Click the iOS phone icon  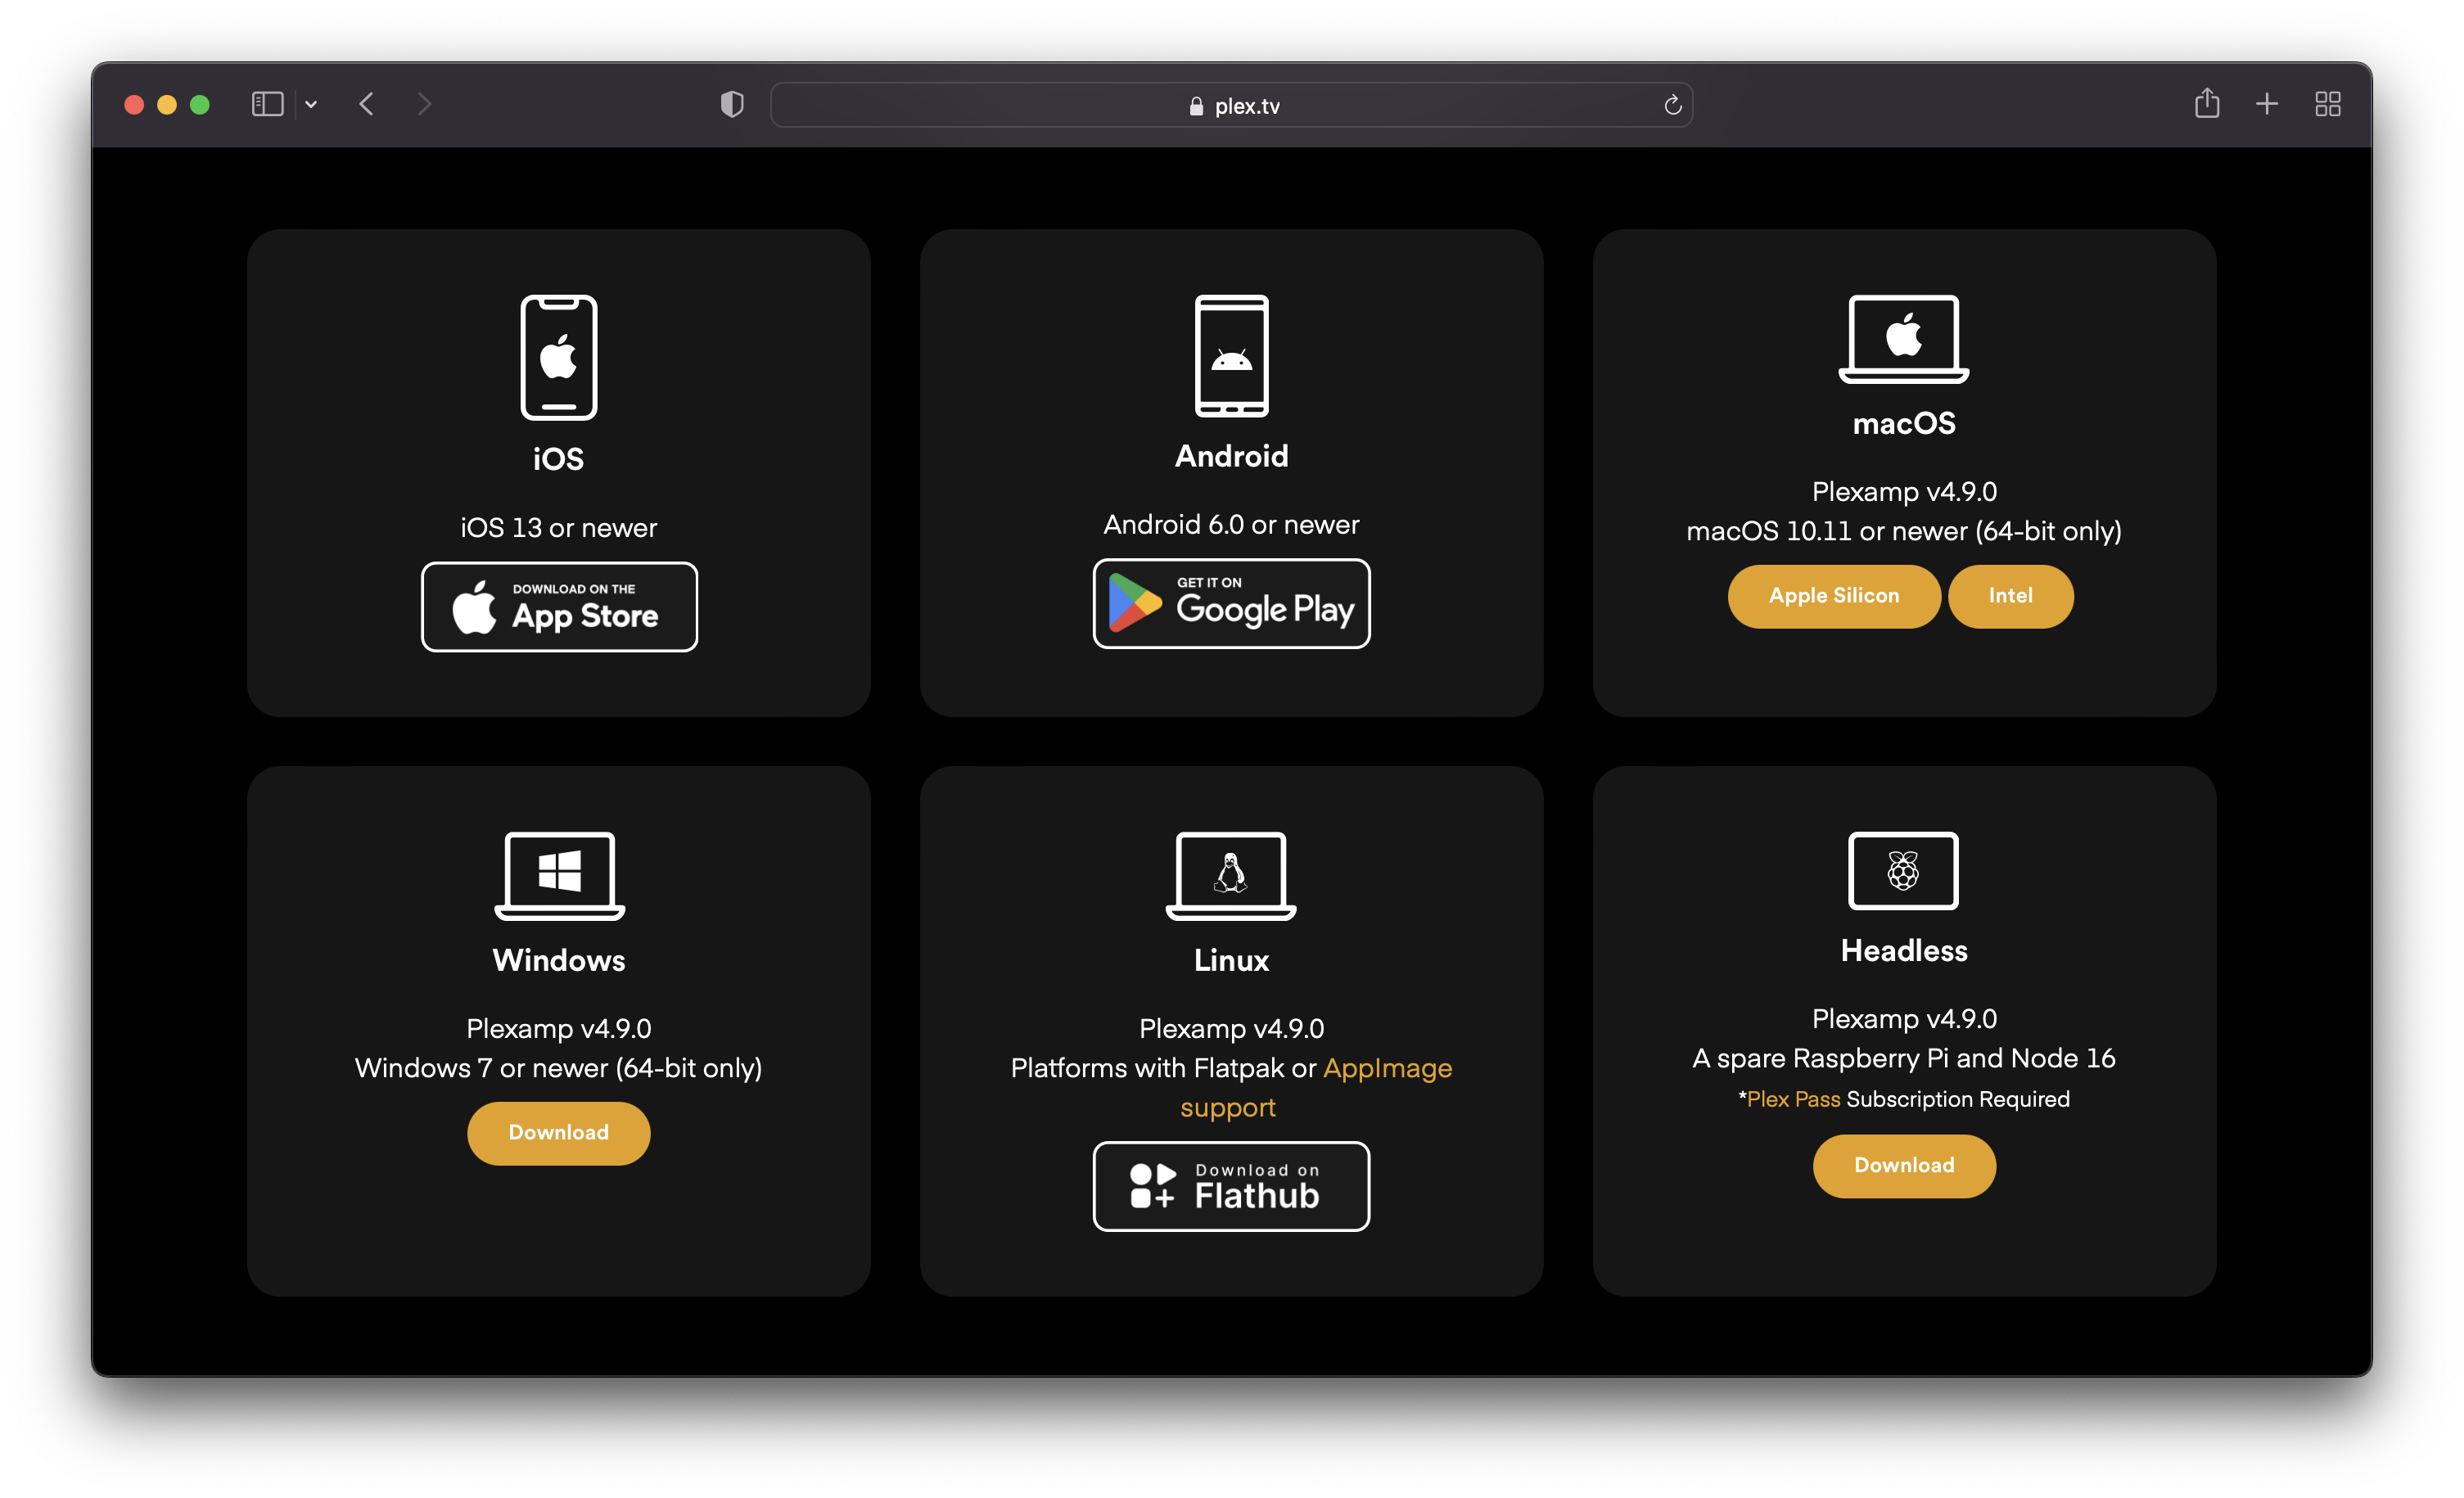pyautogui.click(x=558, y=357)
